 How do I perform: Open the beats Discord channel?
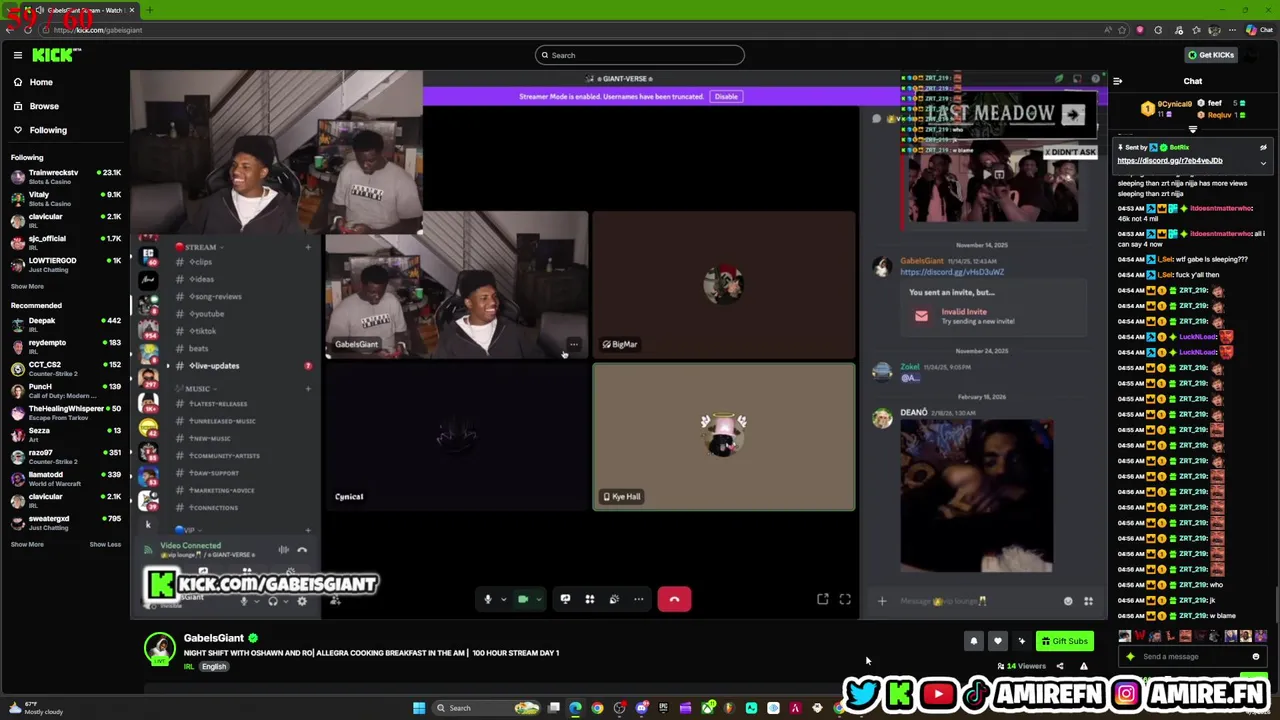[x=198, y=349]
